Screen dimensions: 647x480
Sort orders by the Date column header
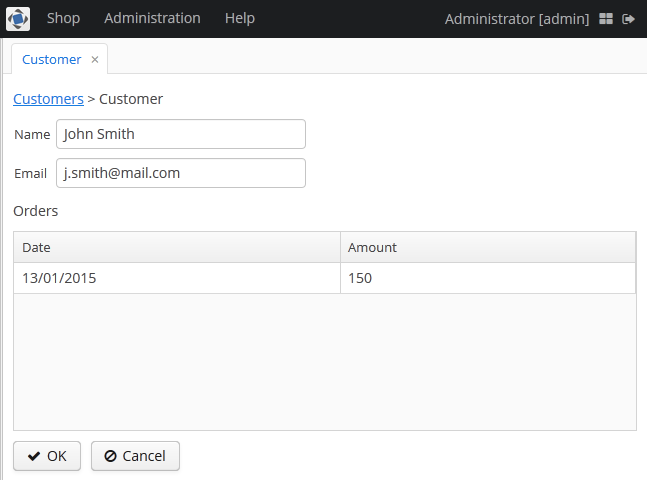(176, 247)
